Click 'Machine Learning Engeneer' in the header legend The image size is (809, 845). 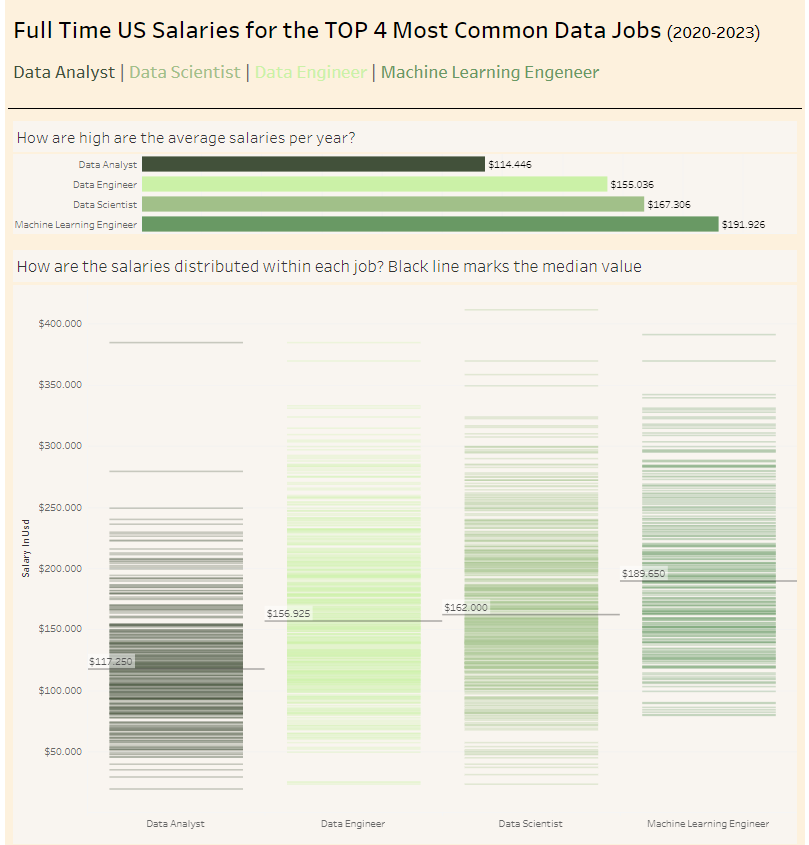click(x=490, y=72)
